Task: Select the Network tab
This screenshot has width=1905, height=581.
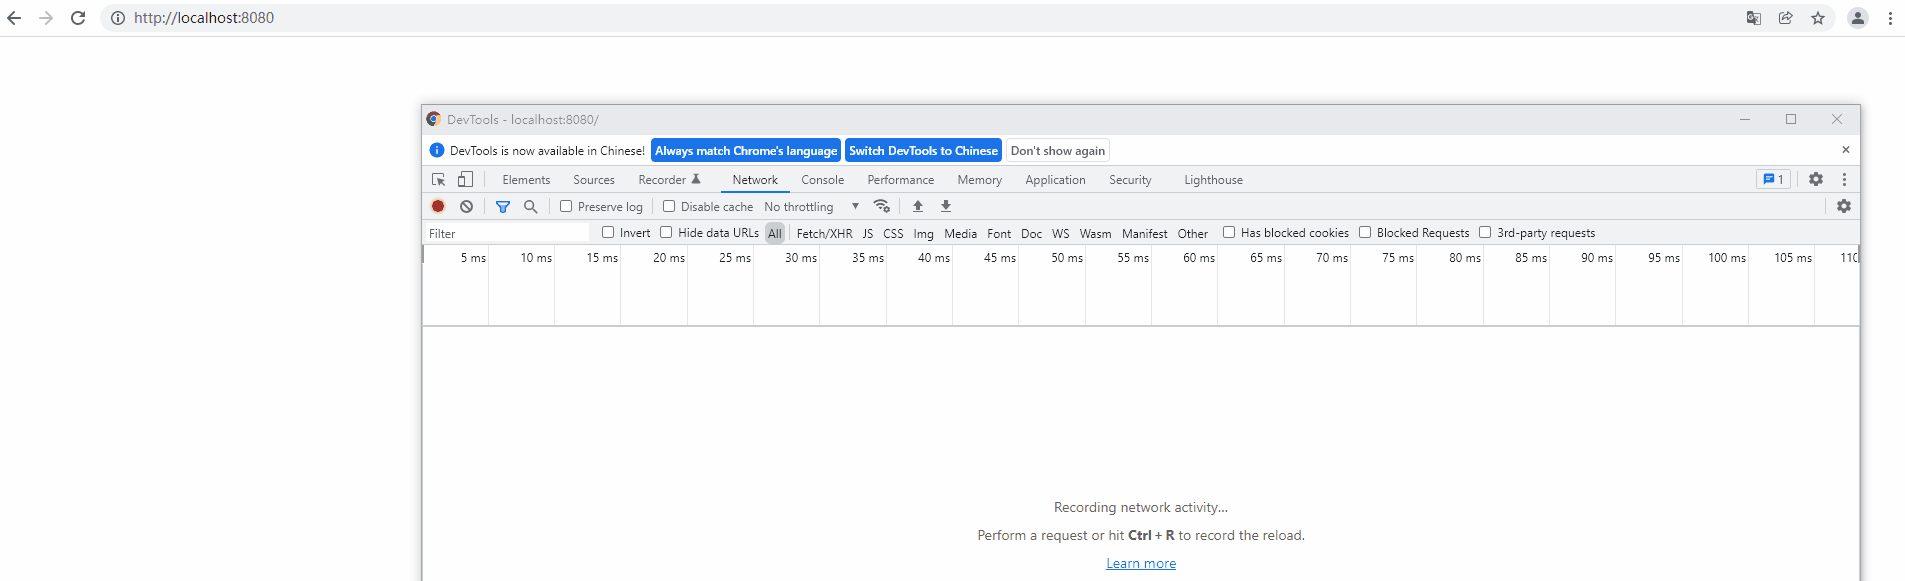Action: click(x=755, y=180)
